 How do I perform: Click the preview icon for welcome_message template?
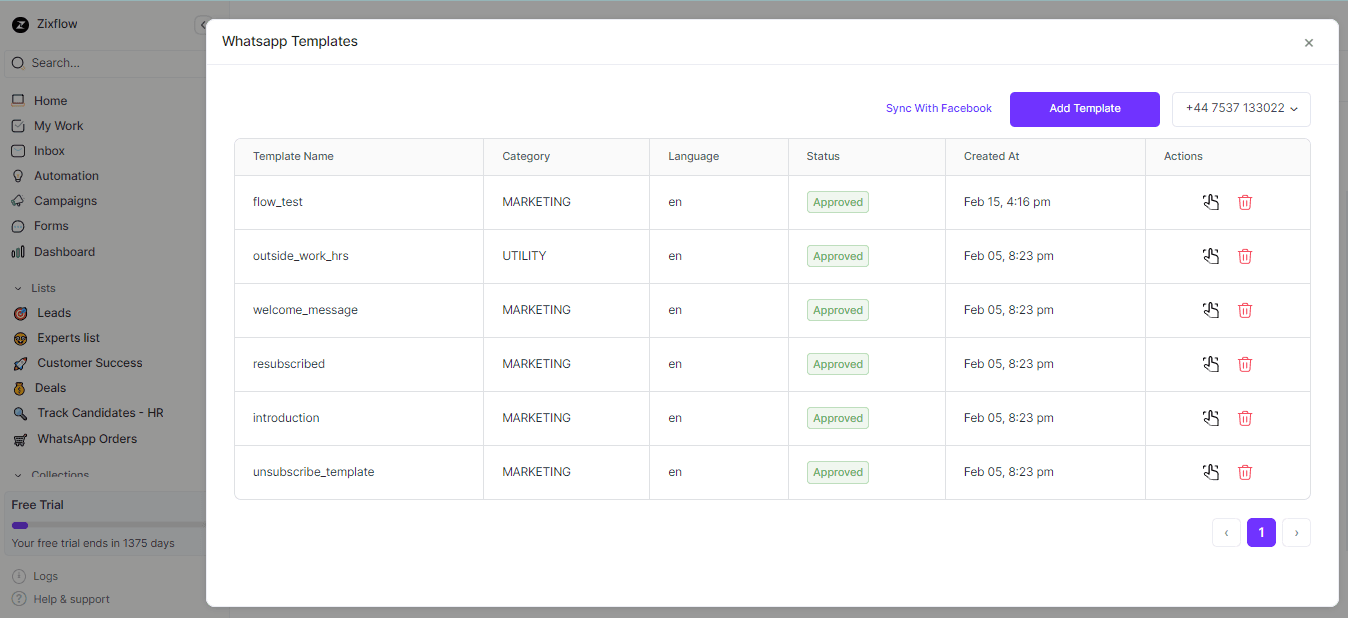tap(1211, 310)
